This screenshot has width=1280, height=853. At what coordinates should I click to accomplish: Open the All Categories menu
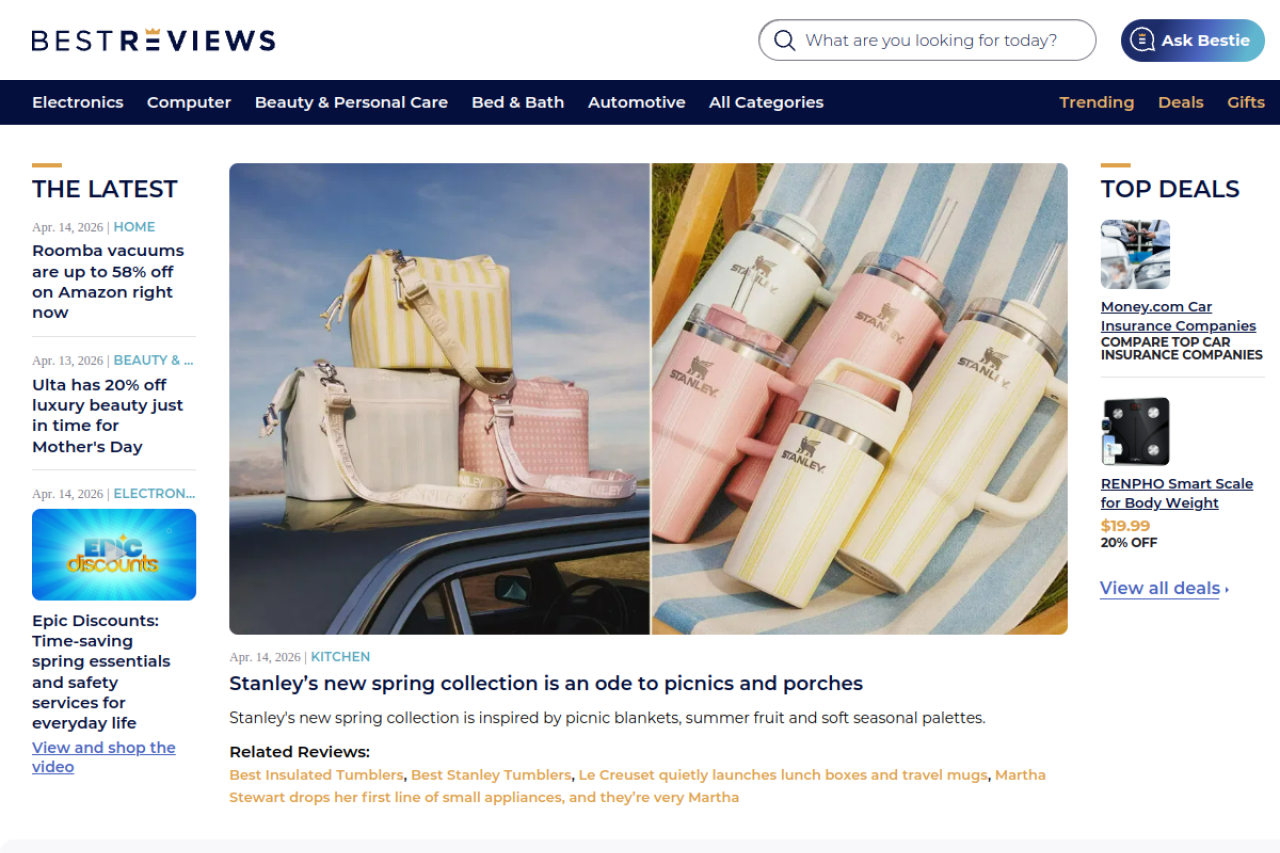pyautogui.click(x=766, y=102)
